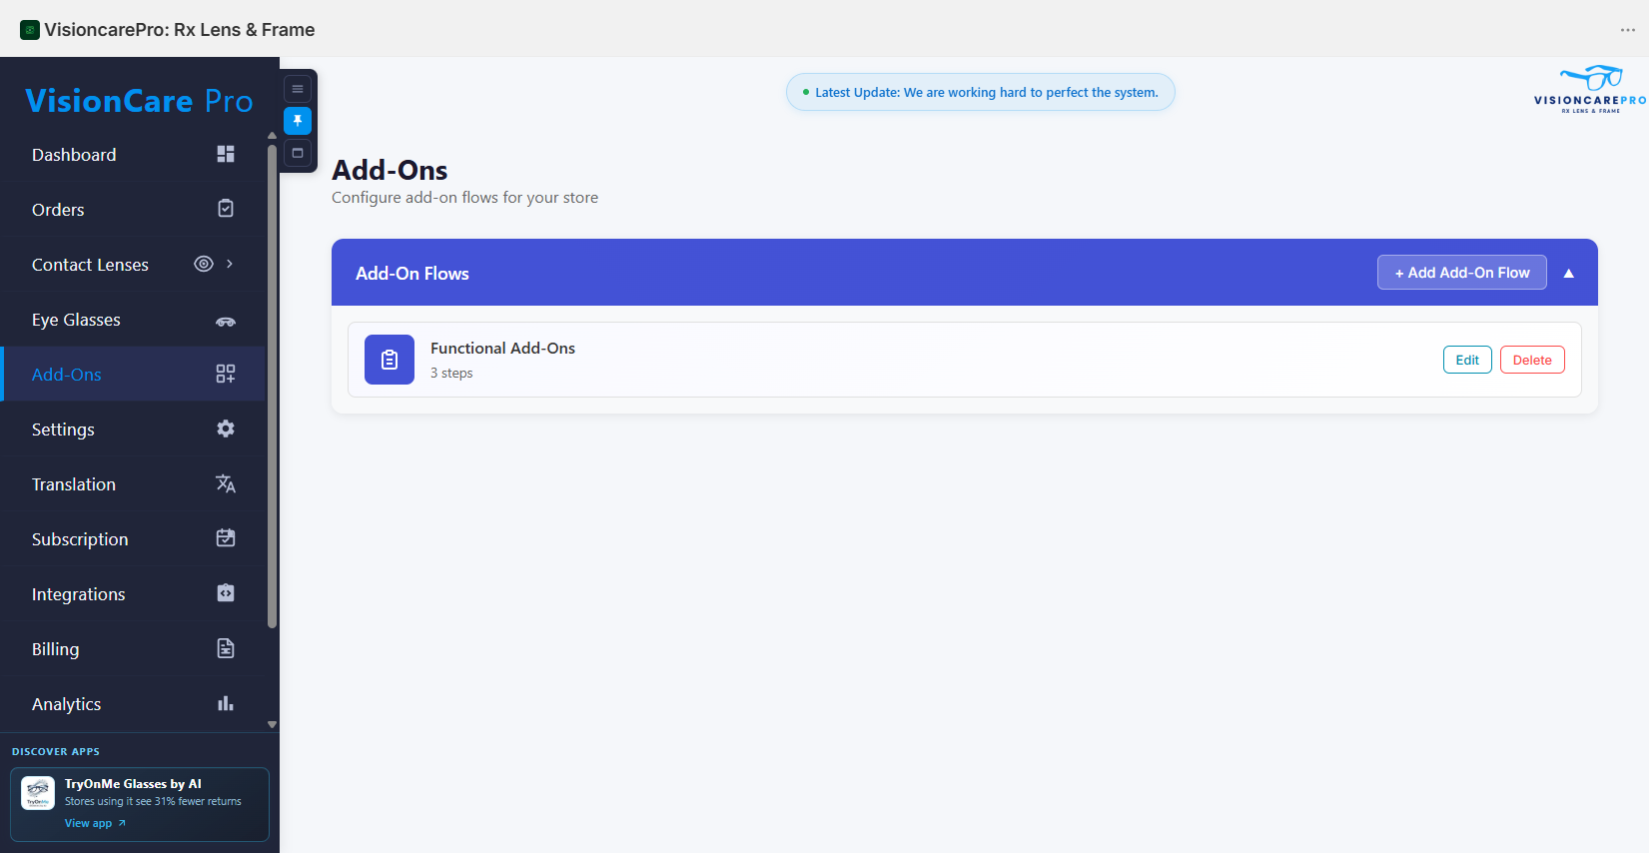Open the Billing page

pyautogui.click(x=134, y=649)
